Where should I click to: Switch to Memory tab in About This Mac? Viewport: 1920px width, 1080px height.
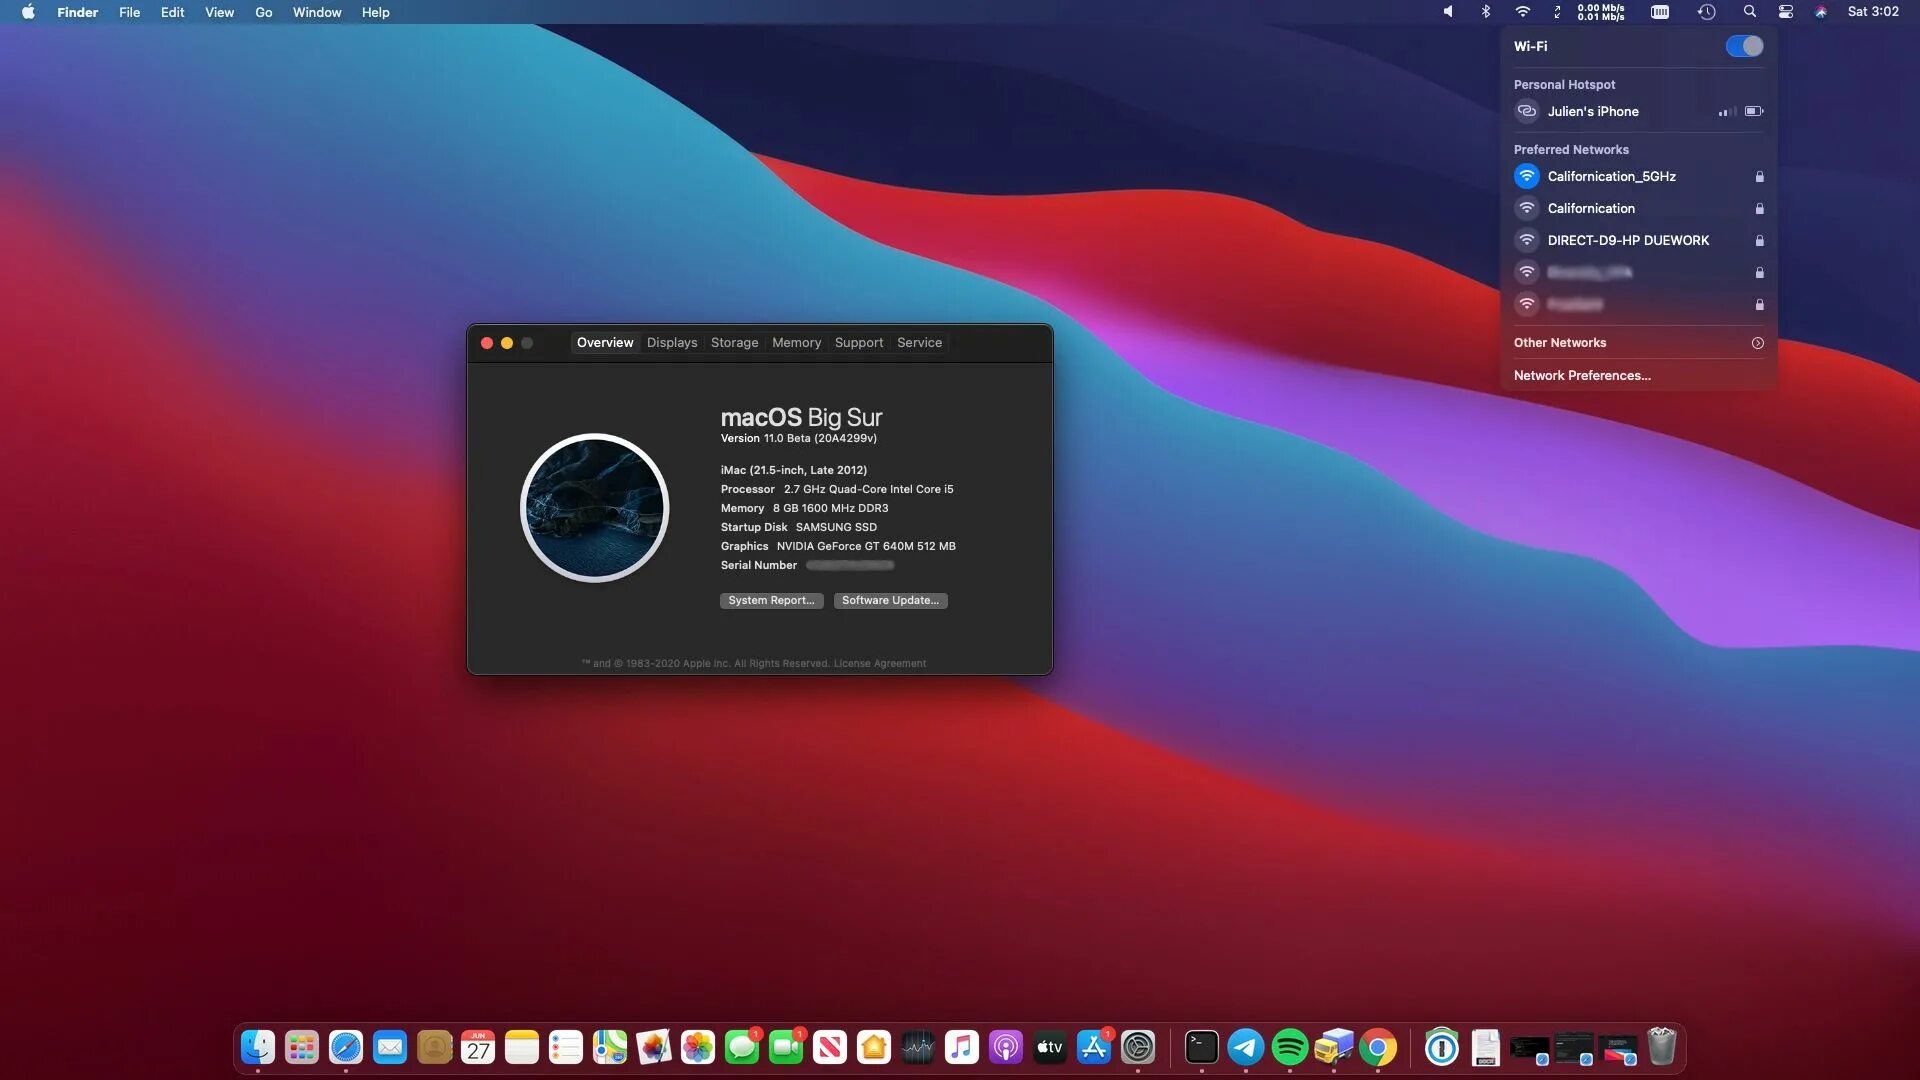796,343
